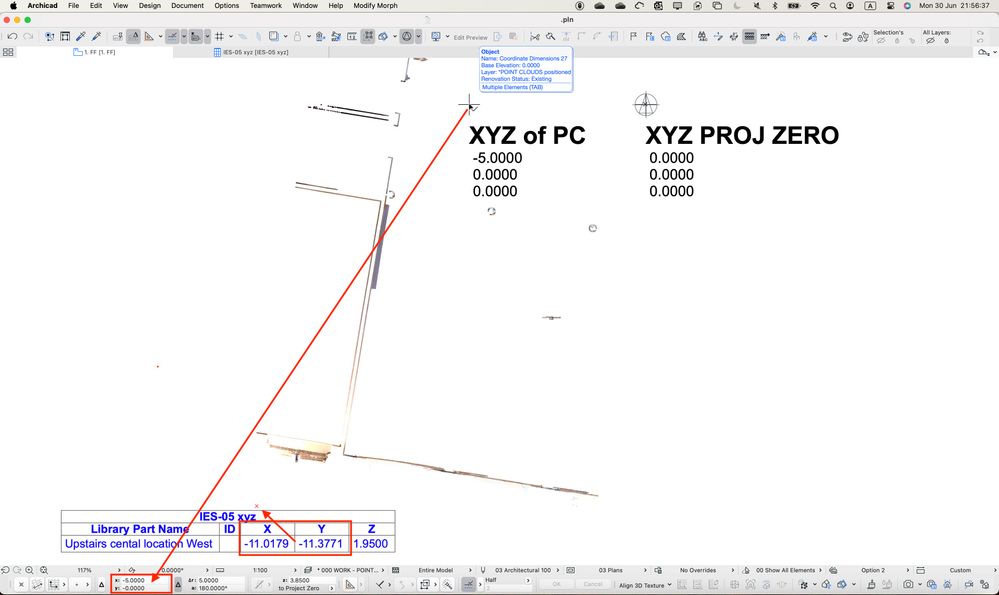Click the Z field showing 3.8500
Image resolution: width=999 pixels, height=595 pixels.
tap(310, 580)
